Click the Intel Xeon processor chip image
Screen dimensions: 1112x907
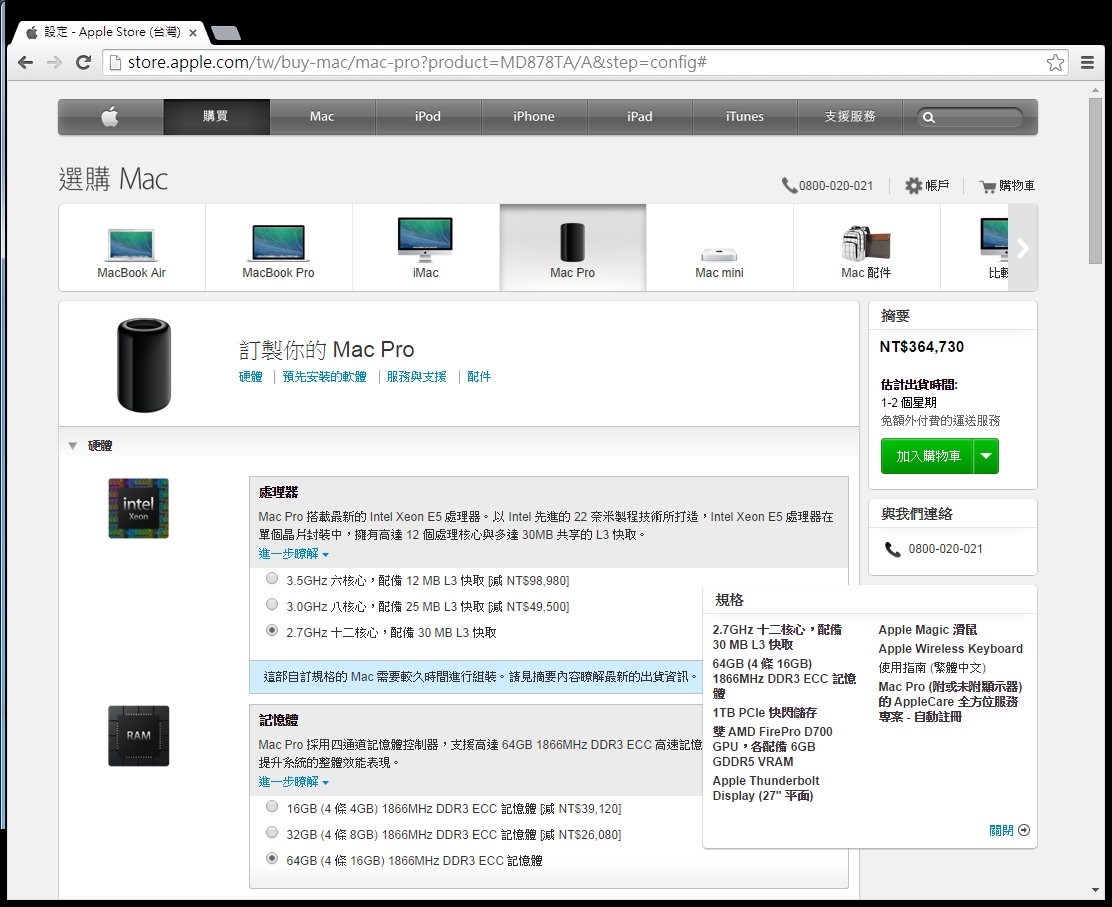138,508
